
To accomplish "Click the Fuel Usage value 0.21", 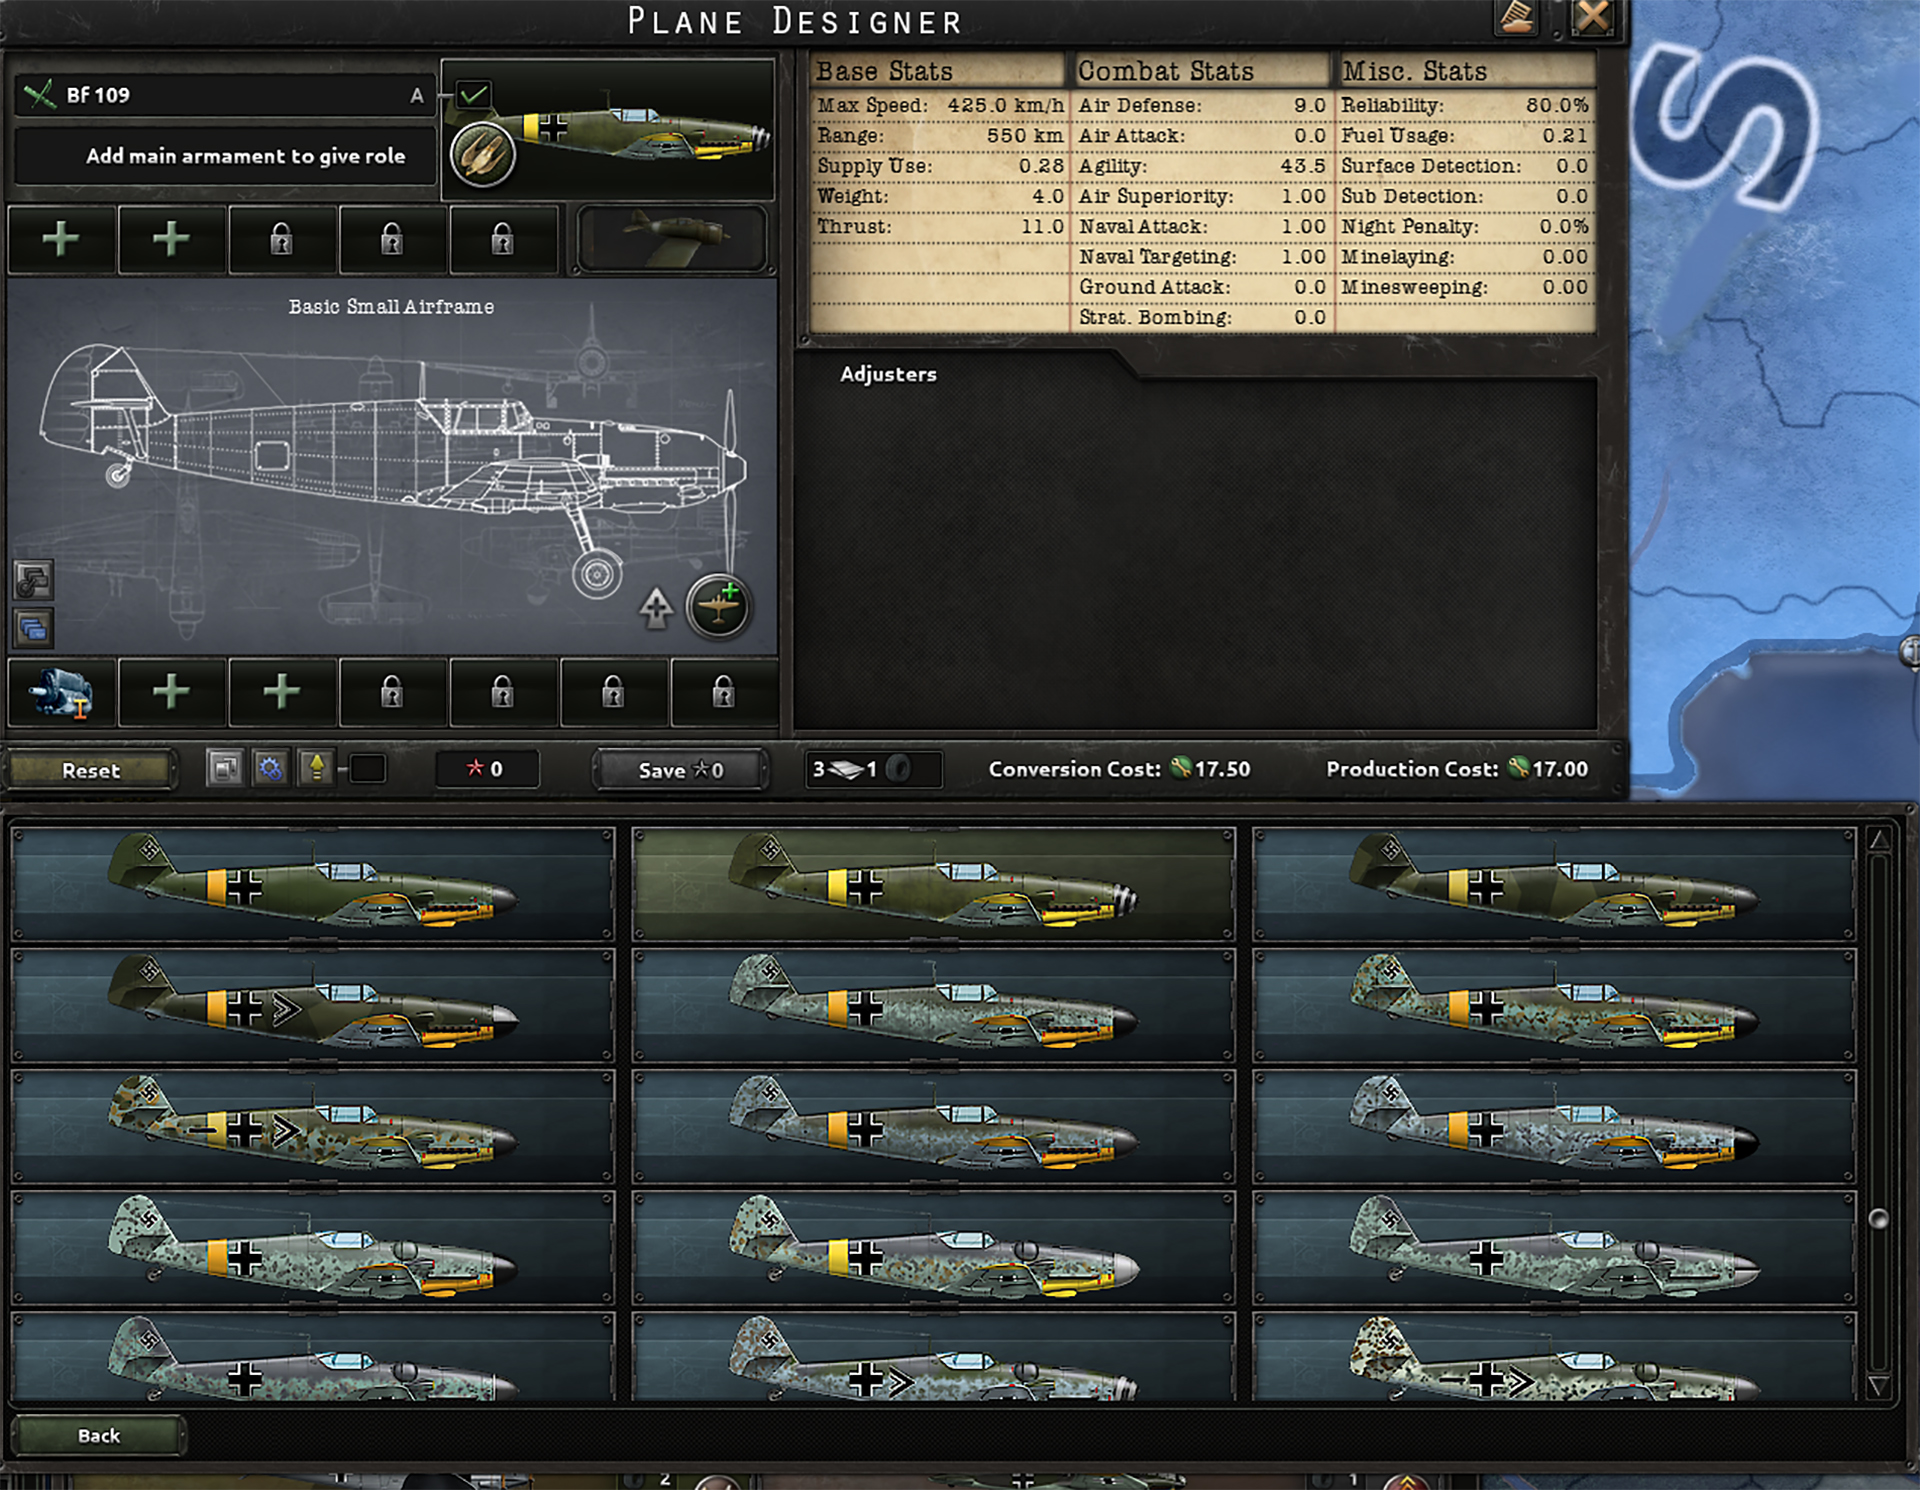I will click(x=1565, y=135).
